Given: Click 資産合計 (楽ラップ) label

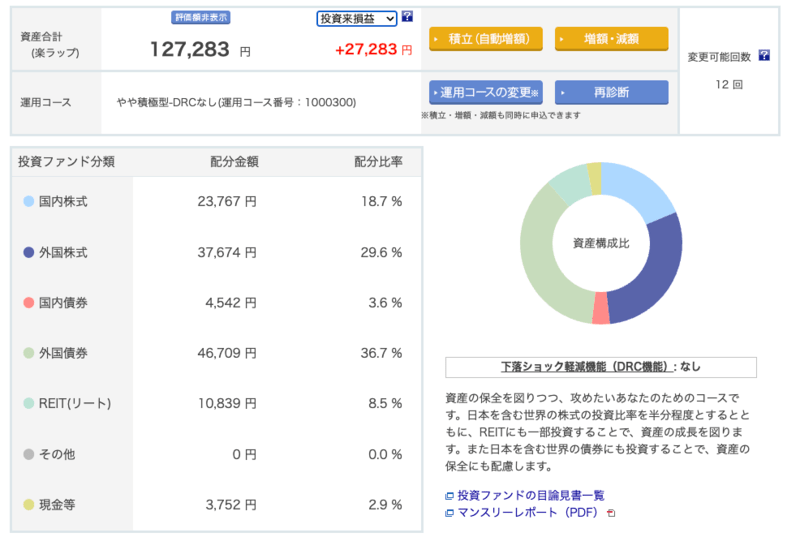Looking at the screenshot, I should (x=49, y=44).
